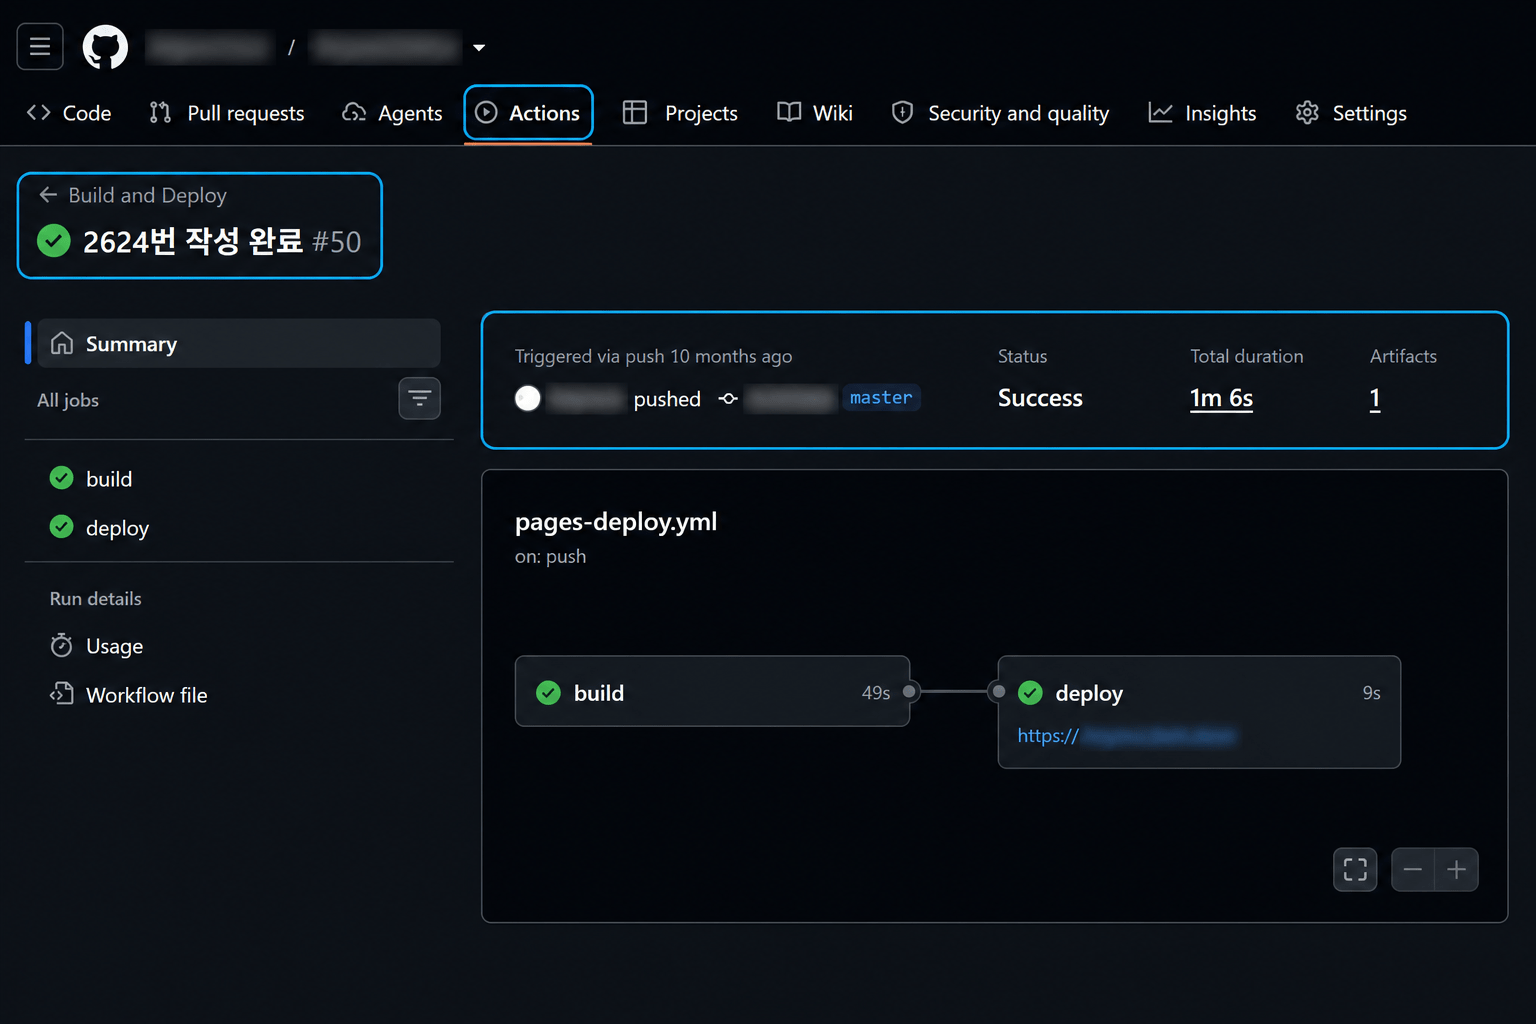1536x1024 pixels.
Task: Click the back arrow beside Build and Deploy
Action: [48, 195]
